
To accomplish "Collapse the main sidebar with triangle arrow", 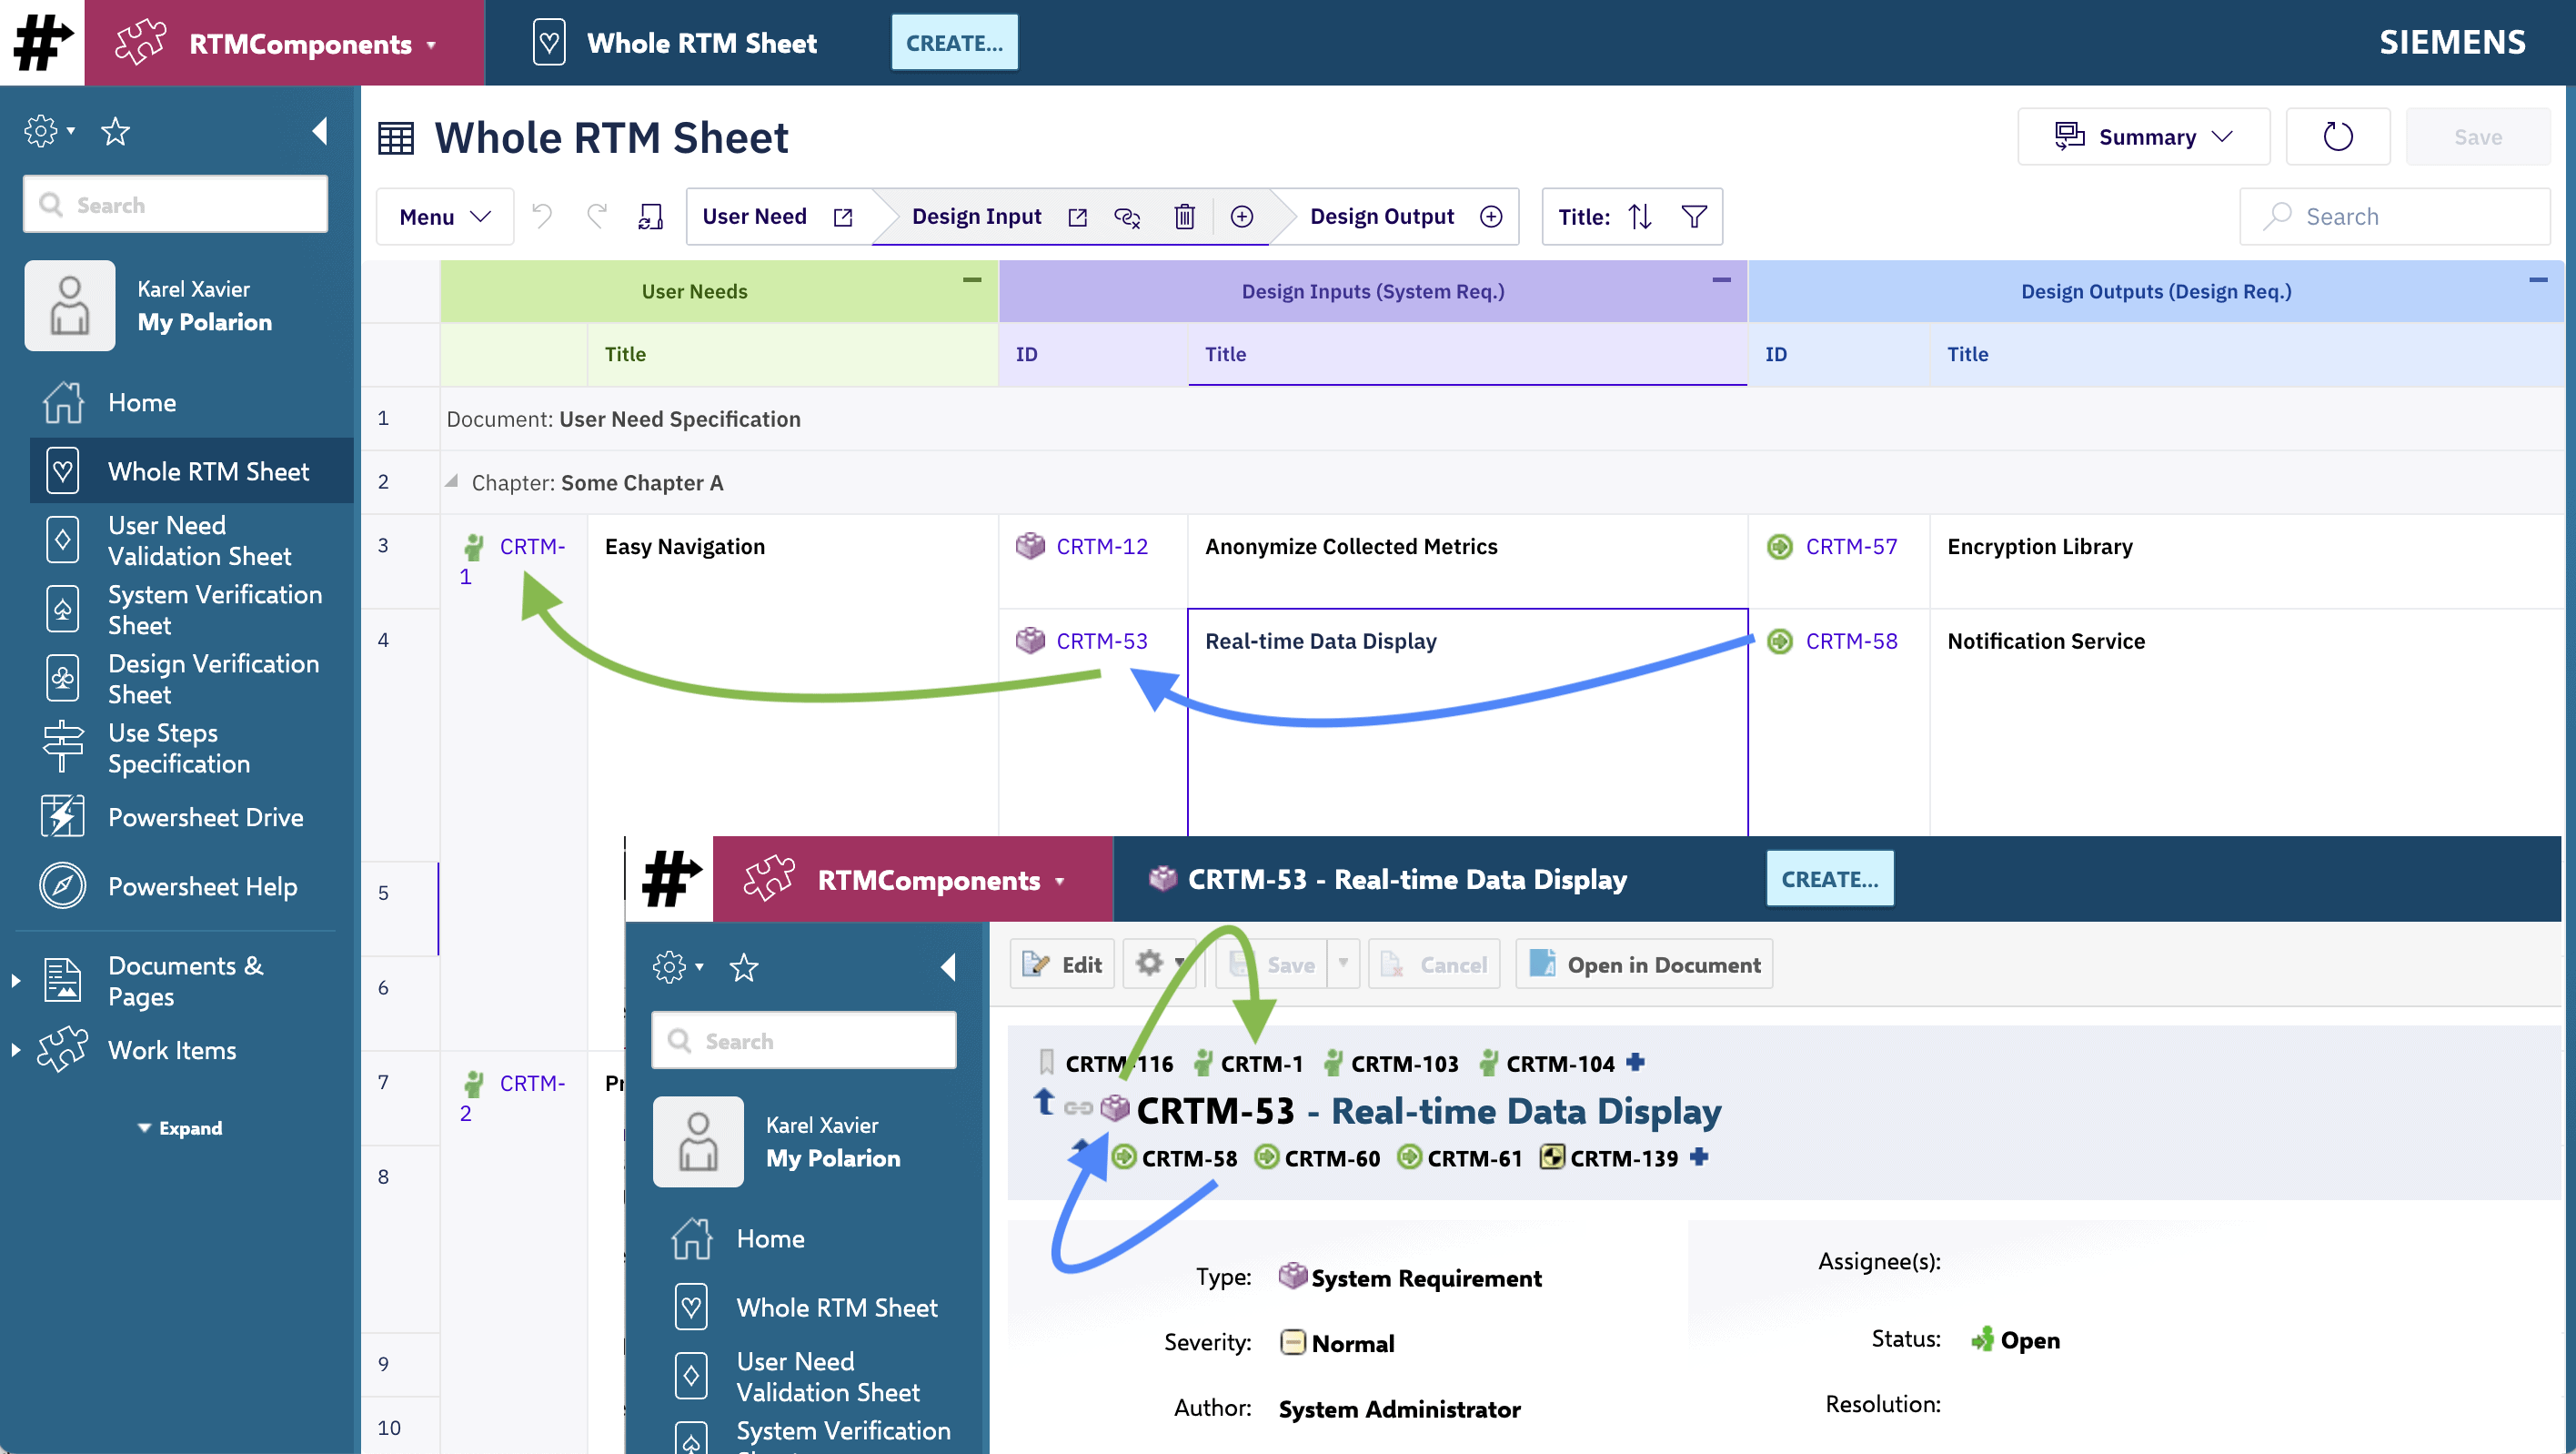I will (x=319, y=131).
